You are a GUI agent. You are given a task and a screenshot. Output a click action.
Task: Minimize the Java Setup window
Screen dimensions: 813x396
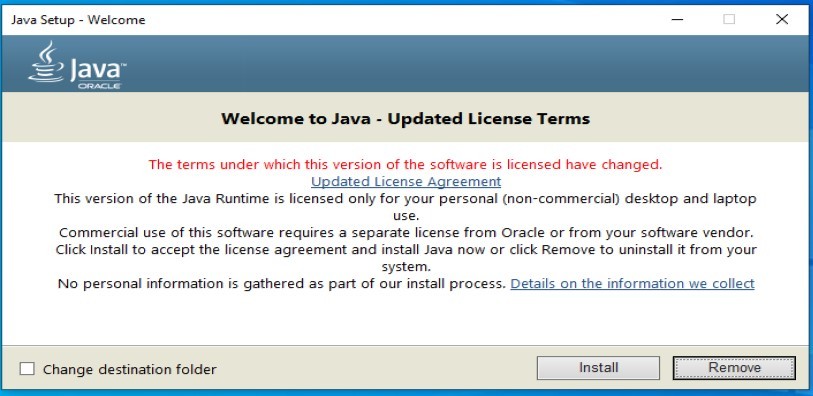pyautogui.click(x=677, y=20)
